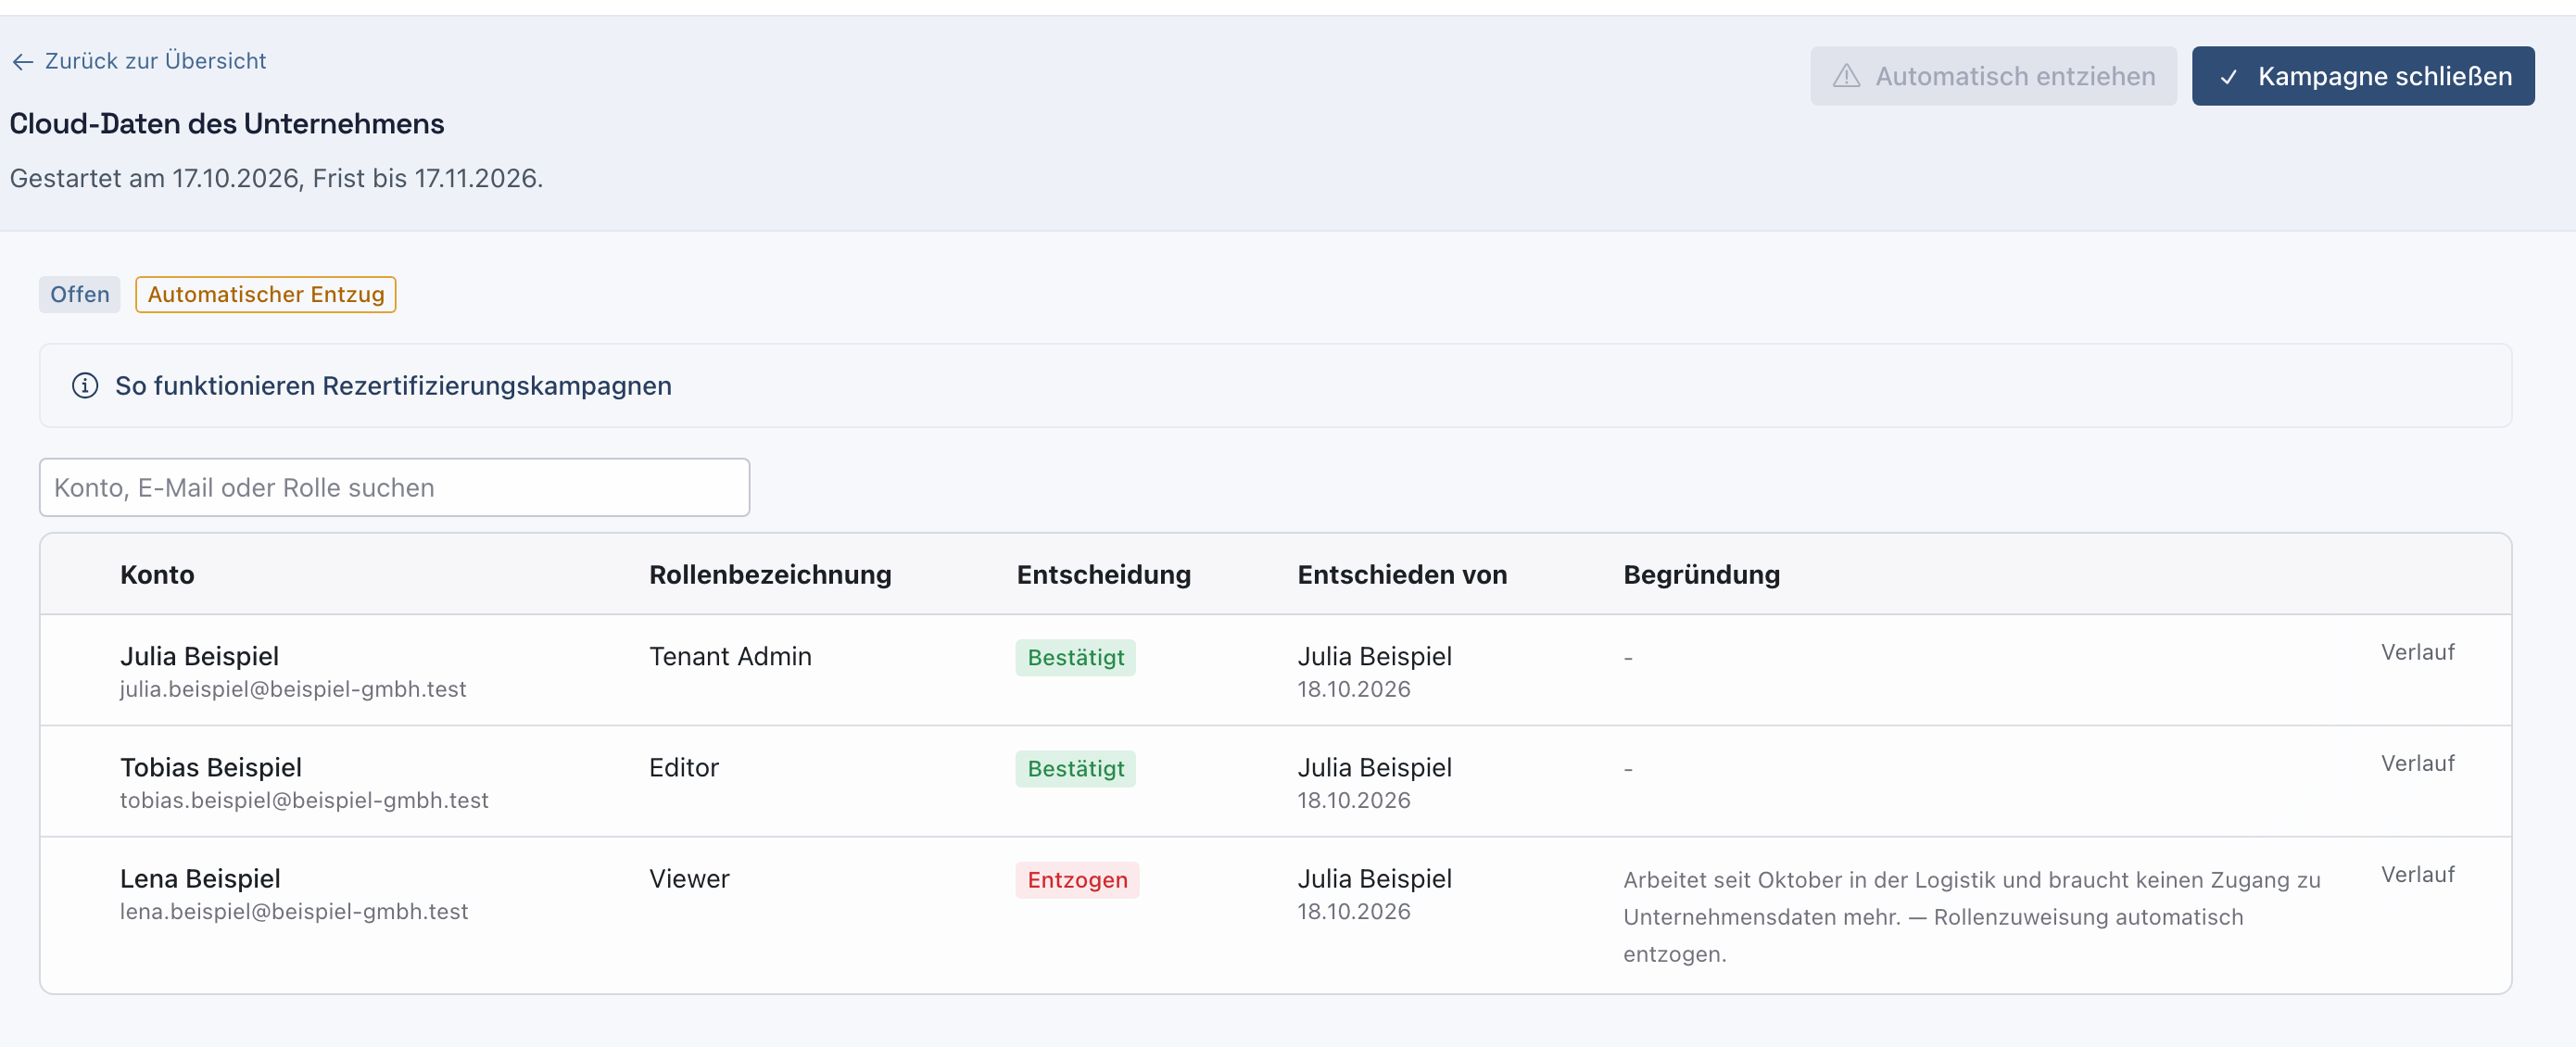Click the reason text starting Arbeitet seit Oktober

click(x=1972, y=917)
